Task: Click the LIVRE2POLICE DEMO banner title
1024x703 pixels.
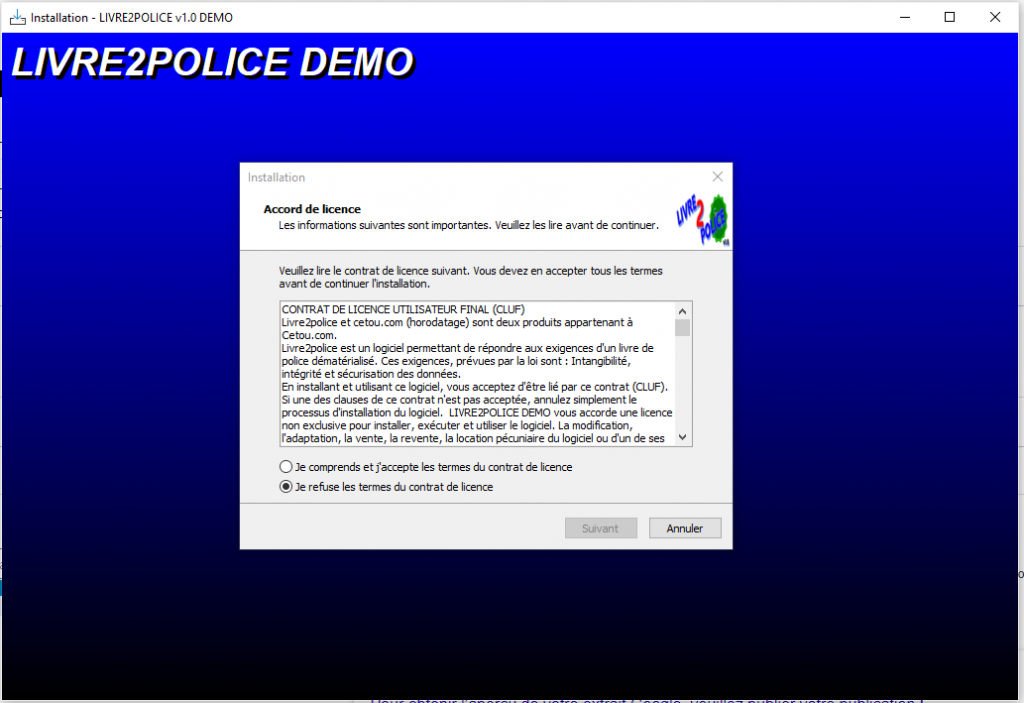Action: [212, 63]
